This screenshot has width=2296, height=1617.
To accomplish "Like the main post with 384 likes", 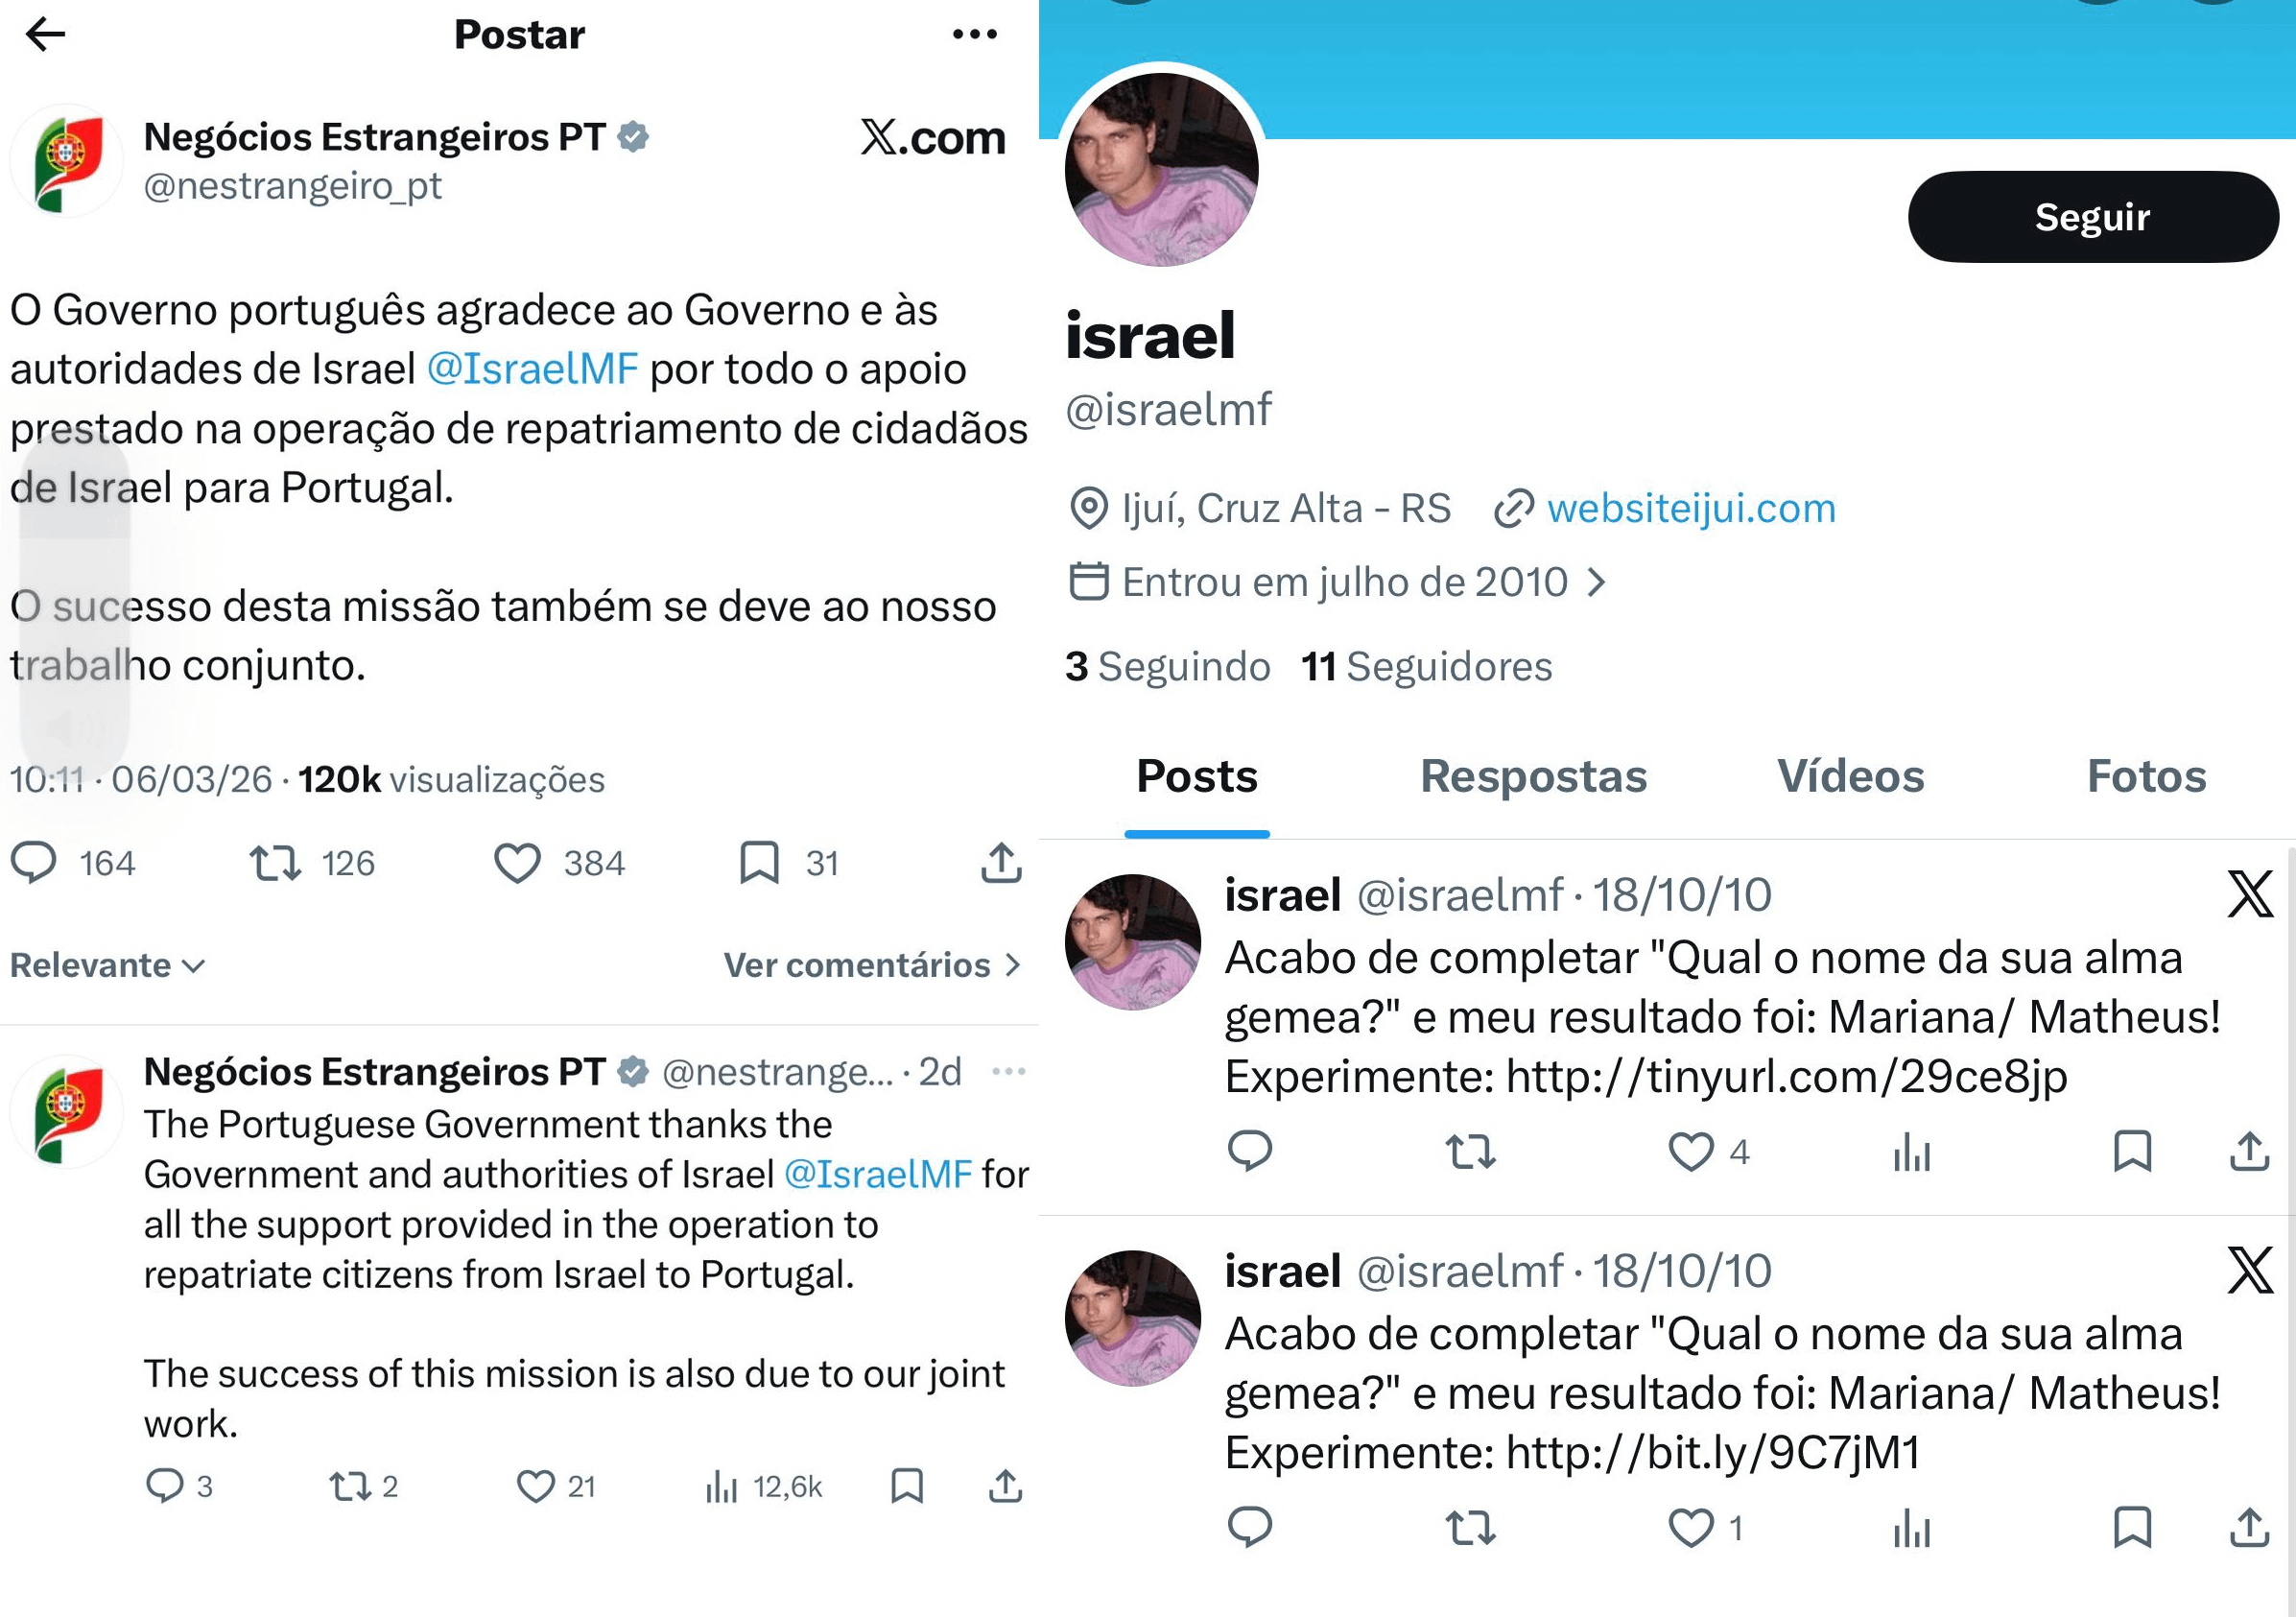I will (517, 862).
